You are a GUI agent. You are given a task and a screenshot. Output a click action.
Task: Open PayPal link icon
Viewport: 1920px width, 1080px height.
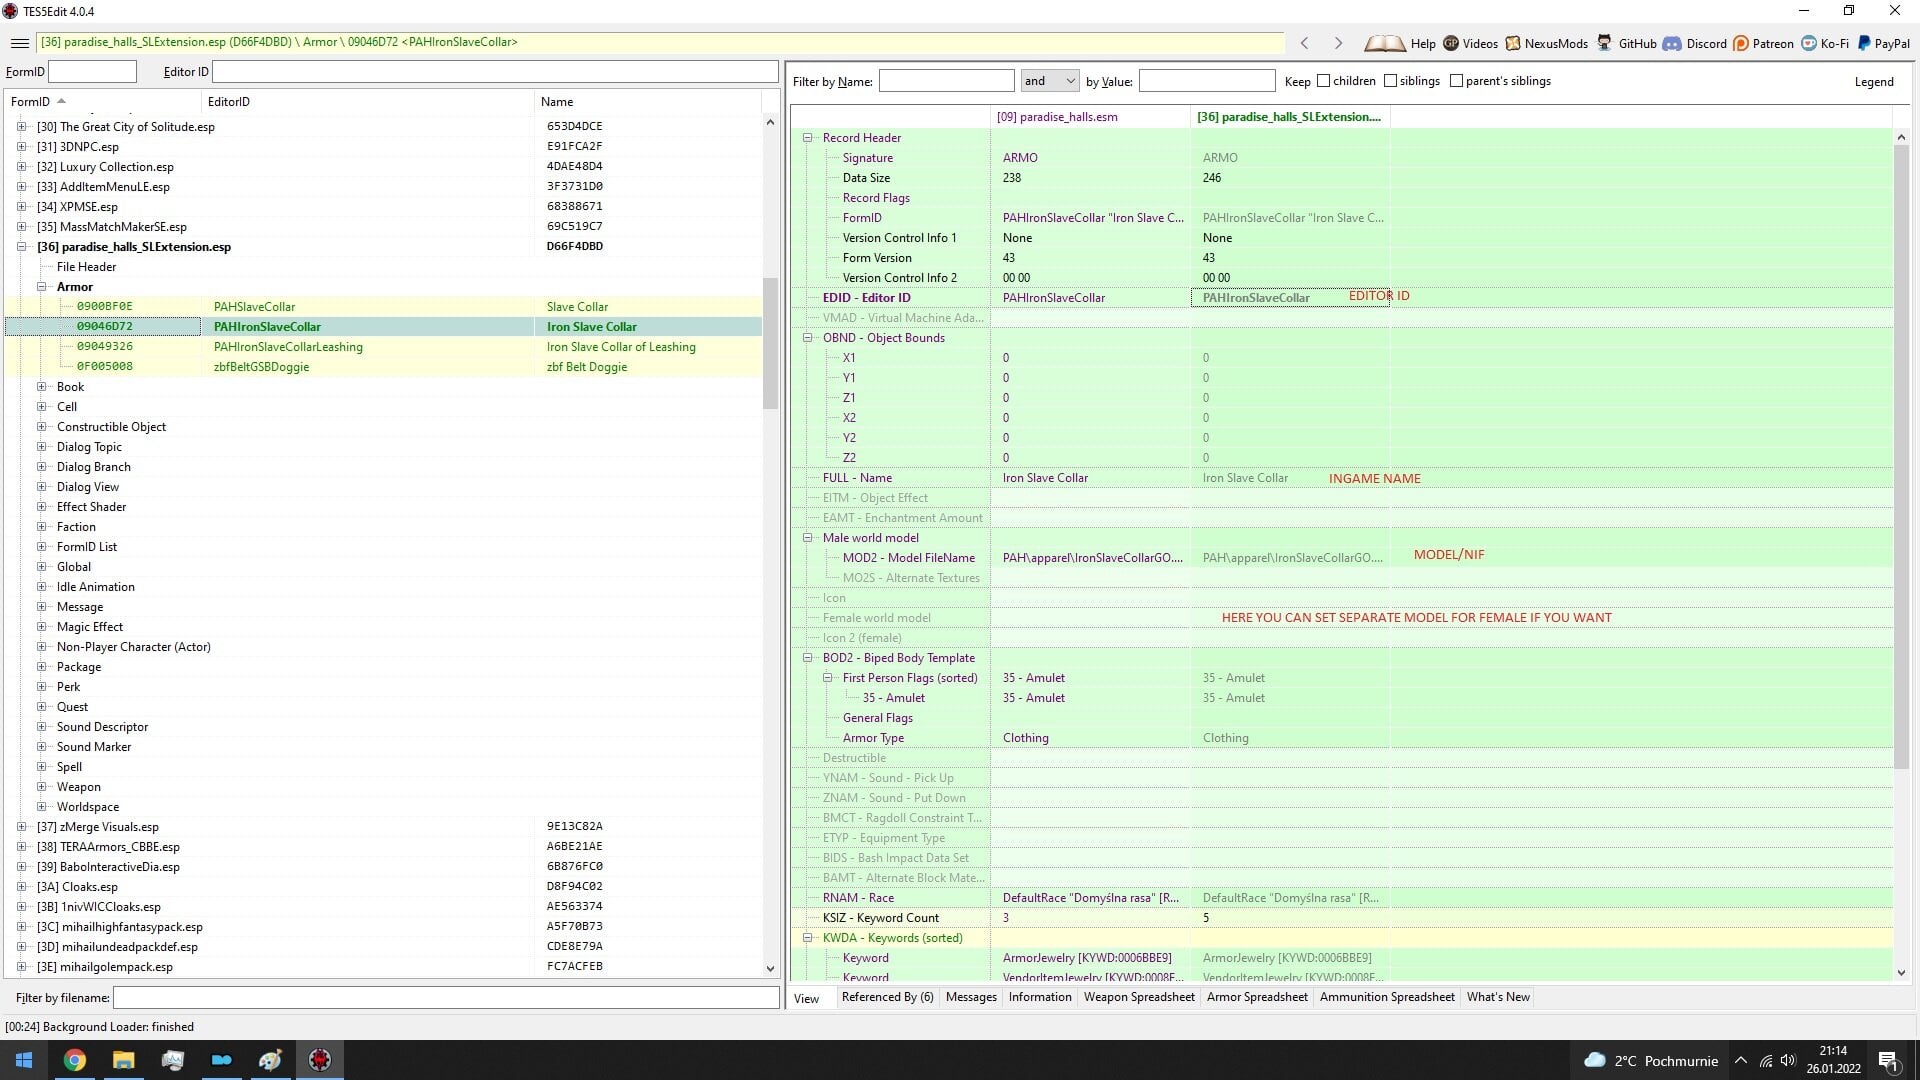[1864, 43]
